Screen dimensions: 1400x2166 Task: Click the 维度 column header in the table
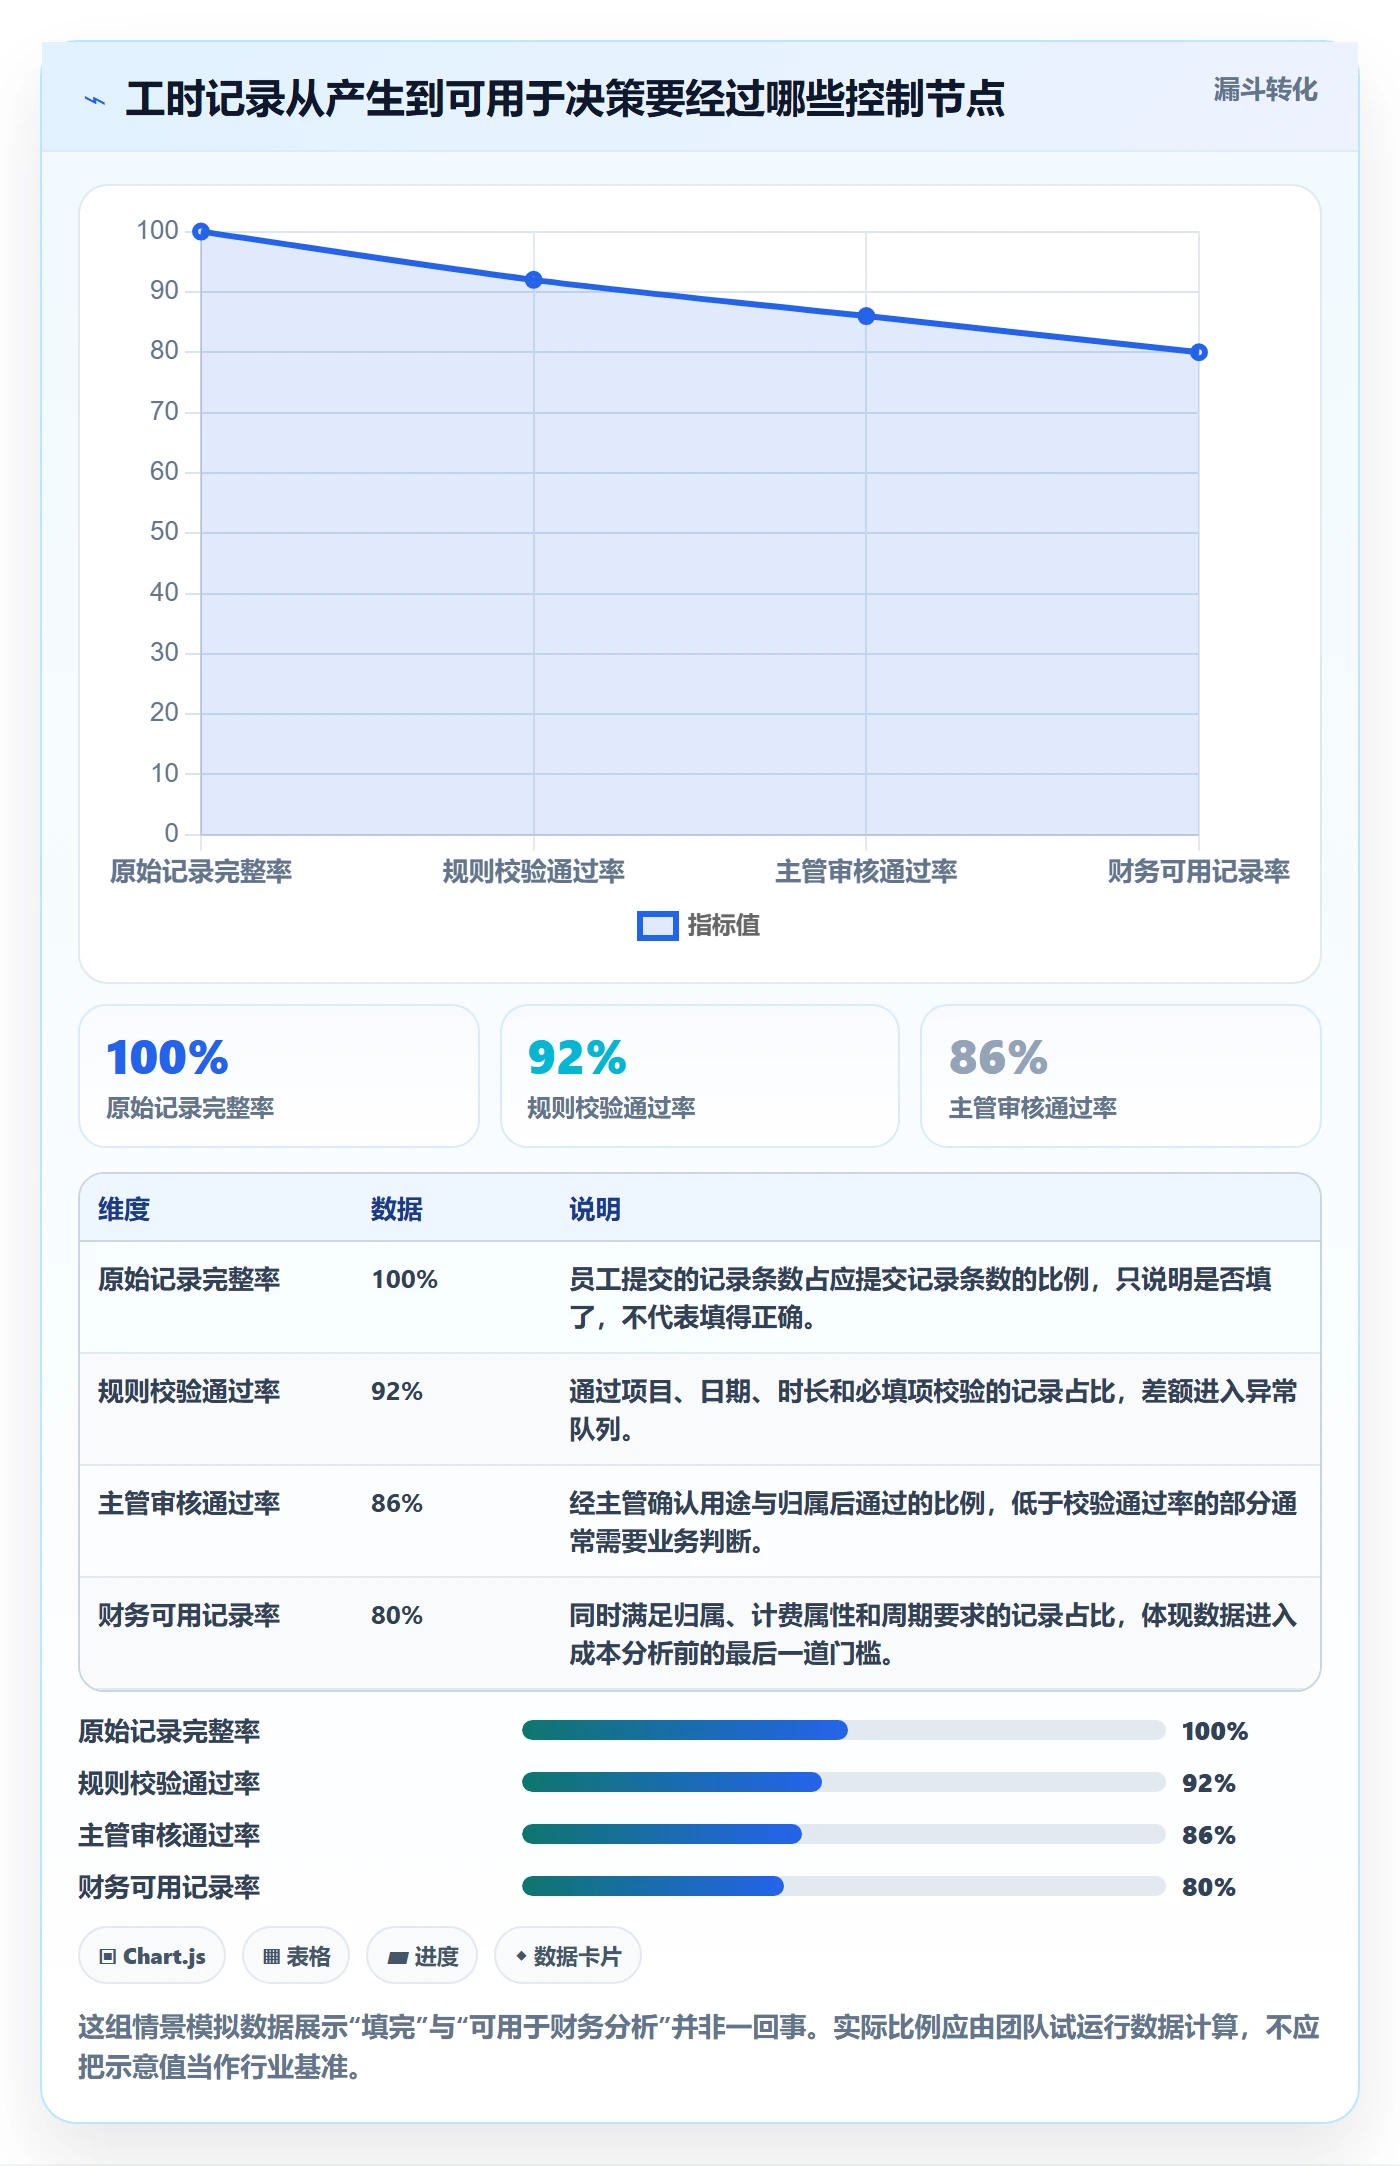tap(124, 1209)
